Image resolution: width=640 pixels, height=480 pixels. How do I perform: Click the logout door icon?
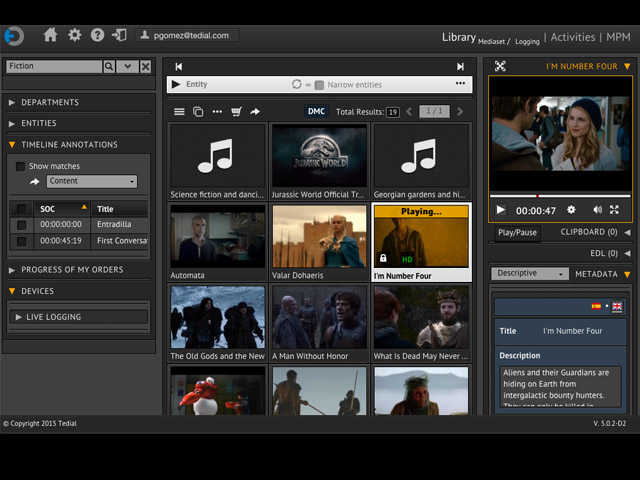point(119,35)
